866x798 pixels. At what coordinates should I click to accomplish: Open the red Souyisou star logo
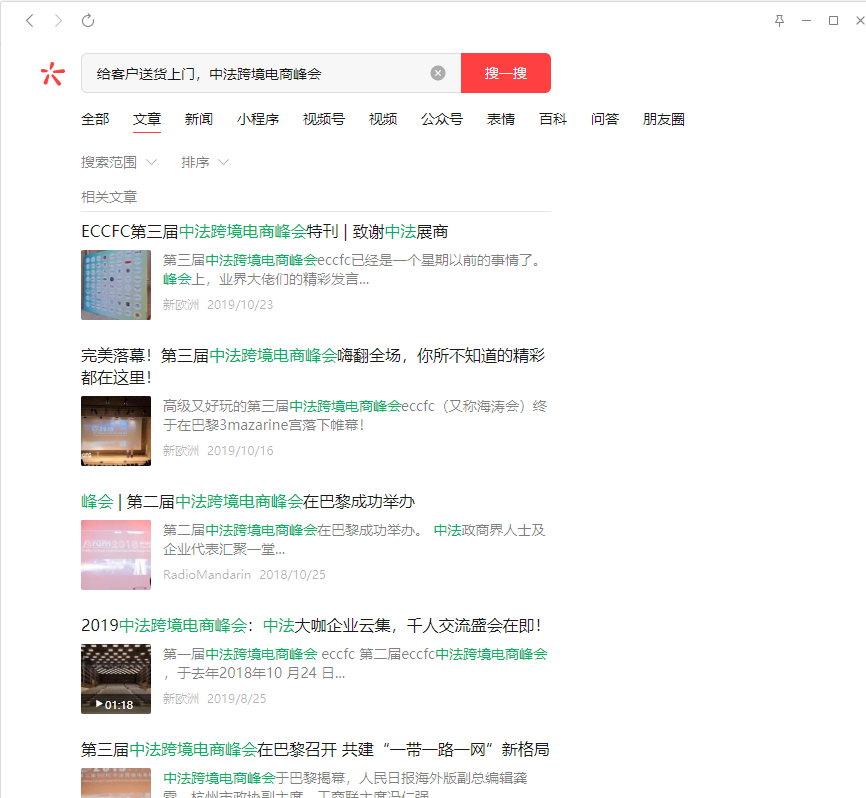click(52, 73)
